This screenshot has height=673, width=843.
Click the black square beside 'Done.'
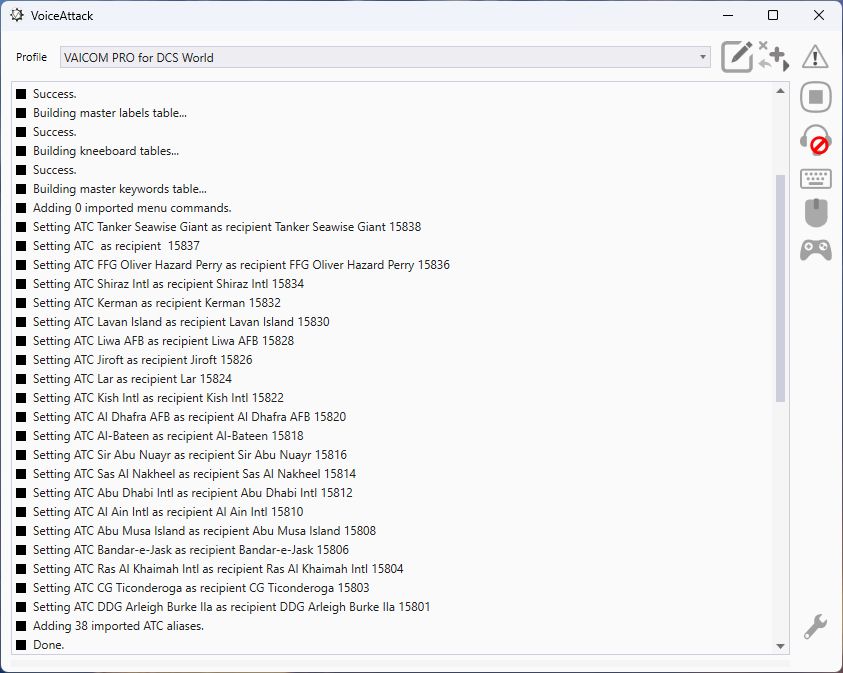[21, 645]
